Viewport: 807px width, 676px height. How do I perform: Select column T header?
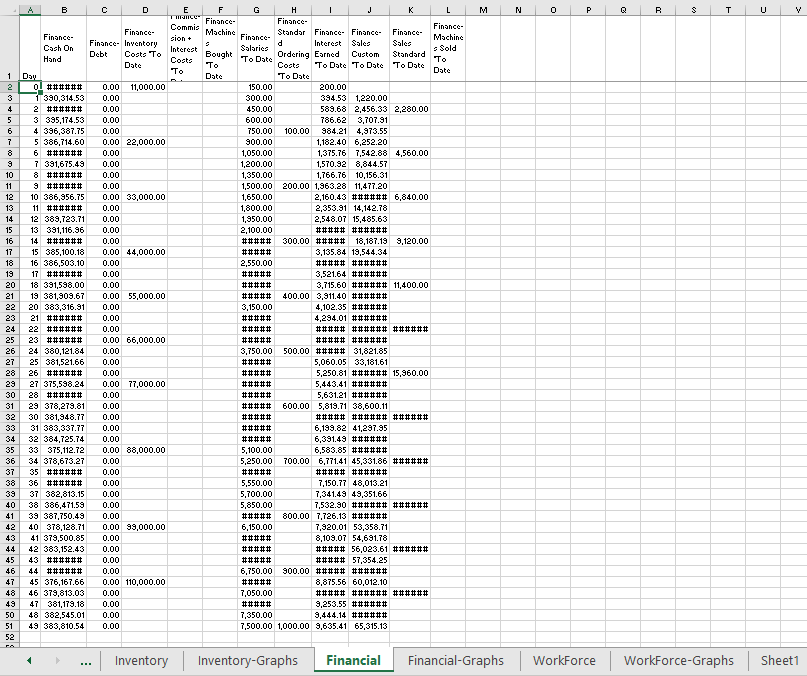pos(728,10)
